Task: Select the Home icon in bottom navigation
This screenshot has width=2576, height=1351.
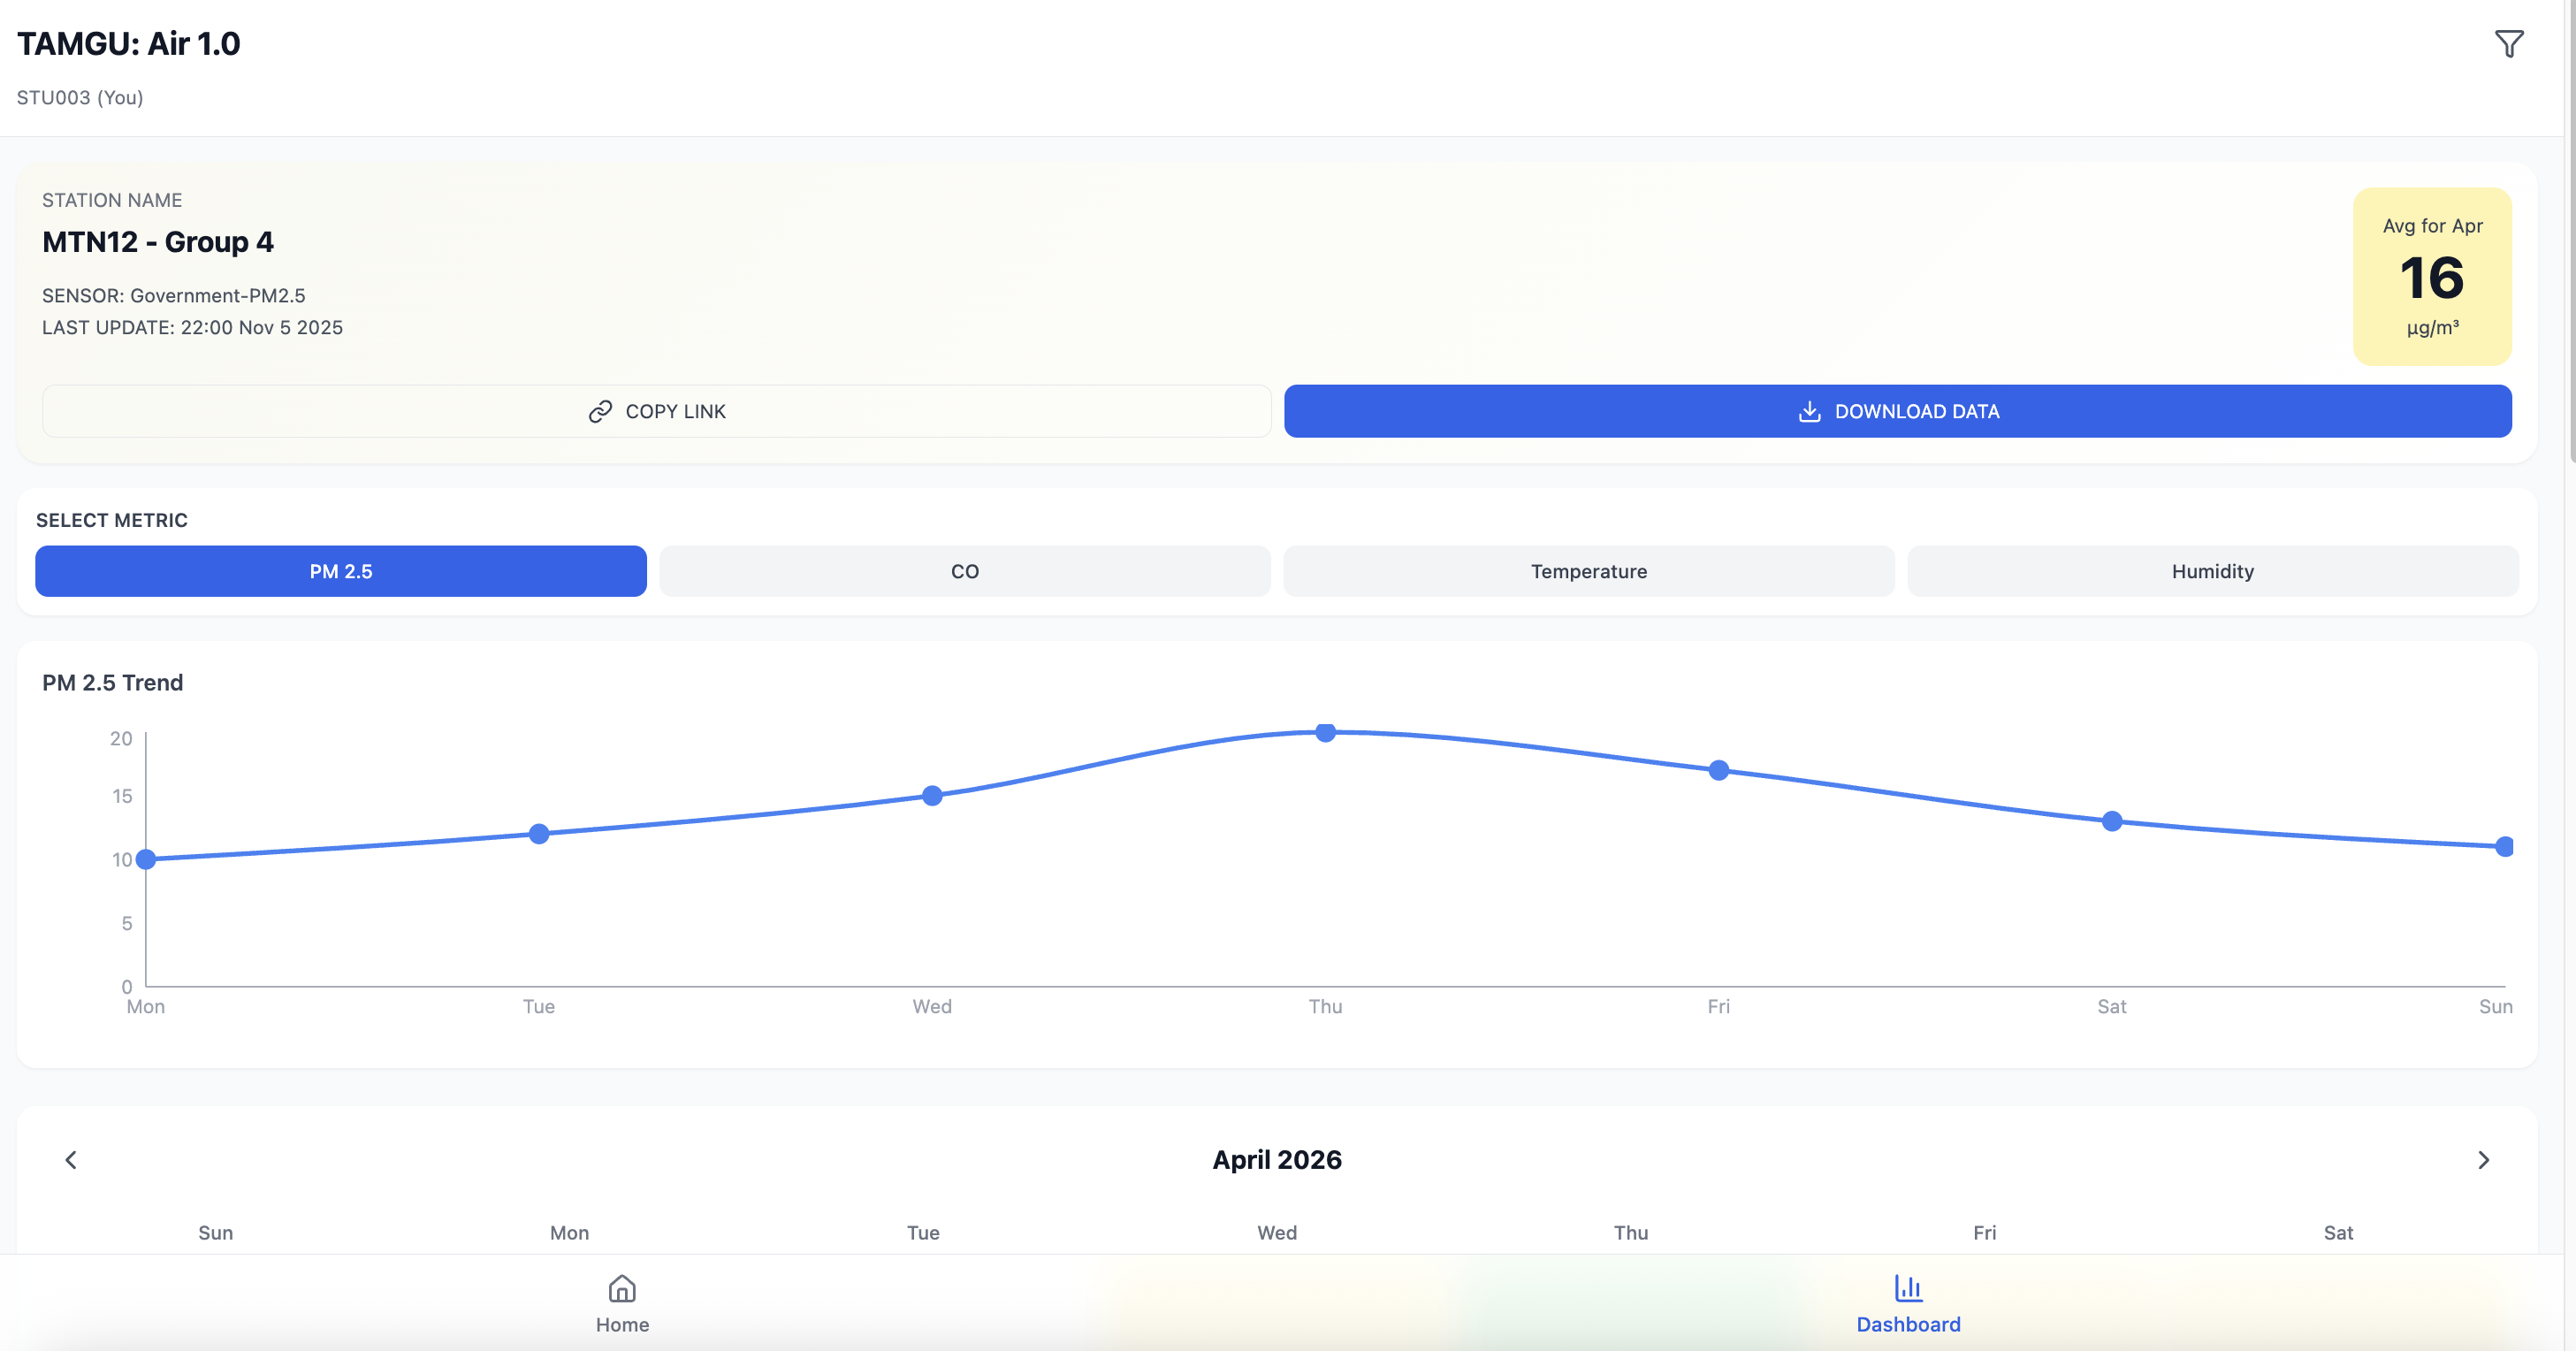Action: [621, 1289]
